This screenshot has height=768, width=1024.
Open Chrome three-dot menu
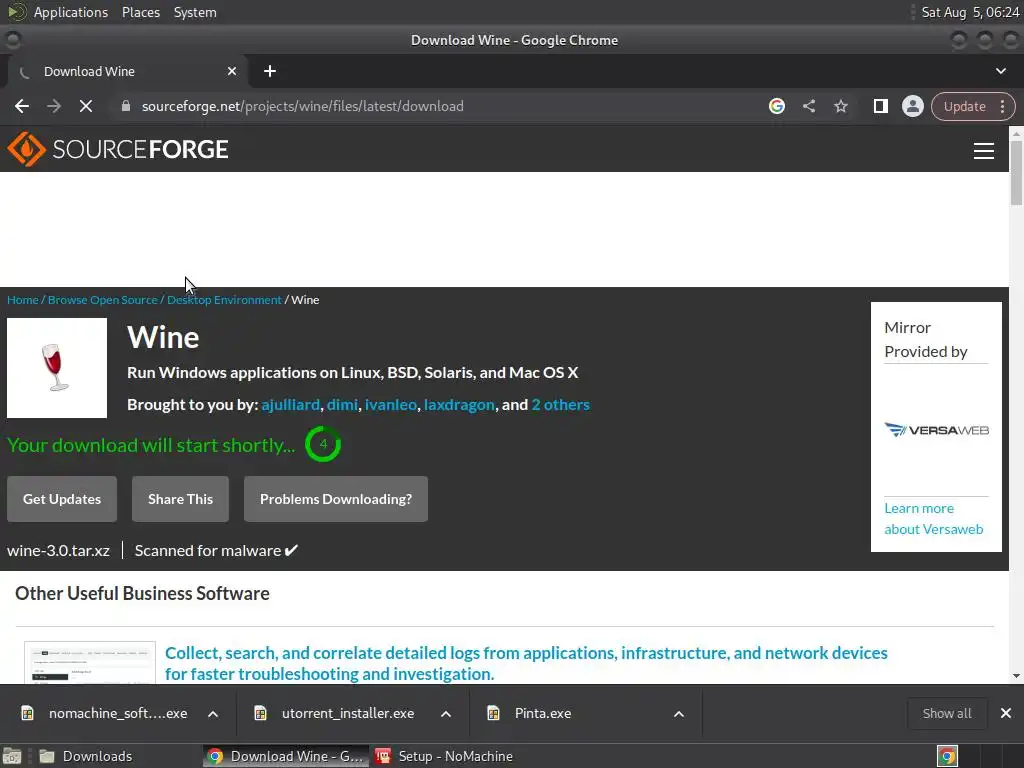(x=1002, y=106)
